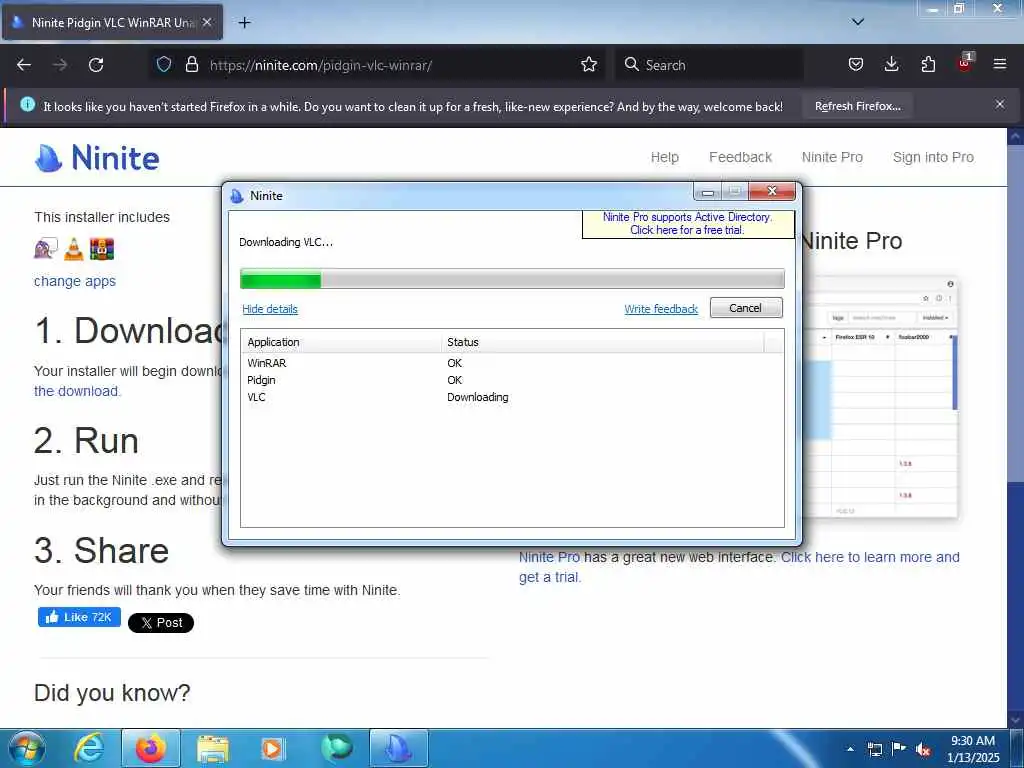This screenshot has height=768, width=1024.
Task: Cancel the Ninite installation
Action: (x=746, y=308)
